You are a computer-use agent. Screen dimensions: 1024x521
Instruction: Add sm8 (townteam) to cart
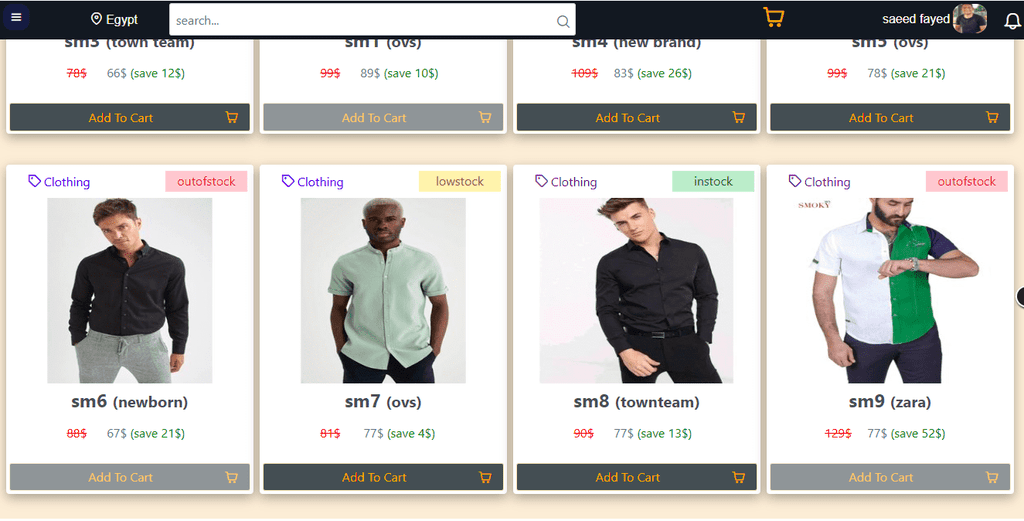point(637,477)
